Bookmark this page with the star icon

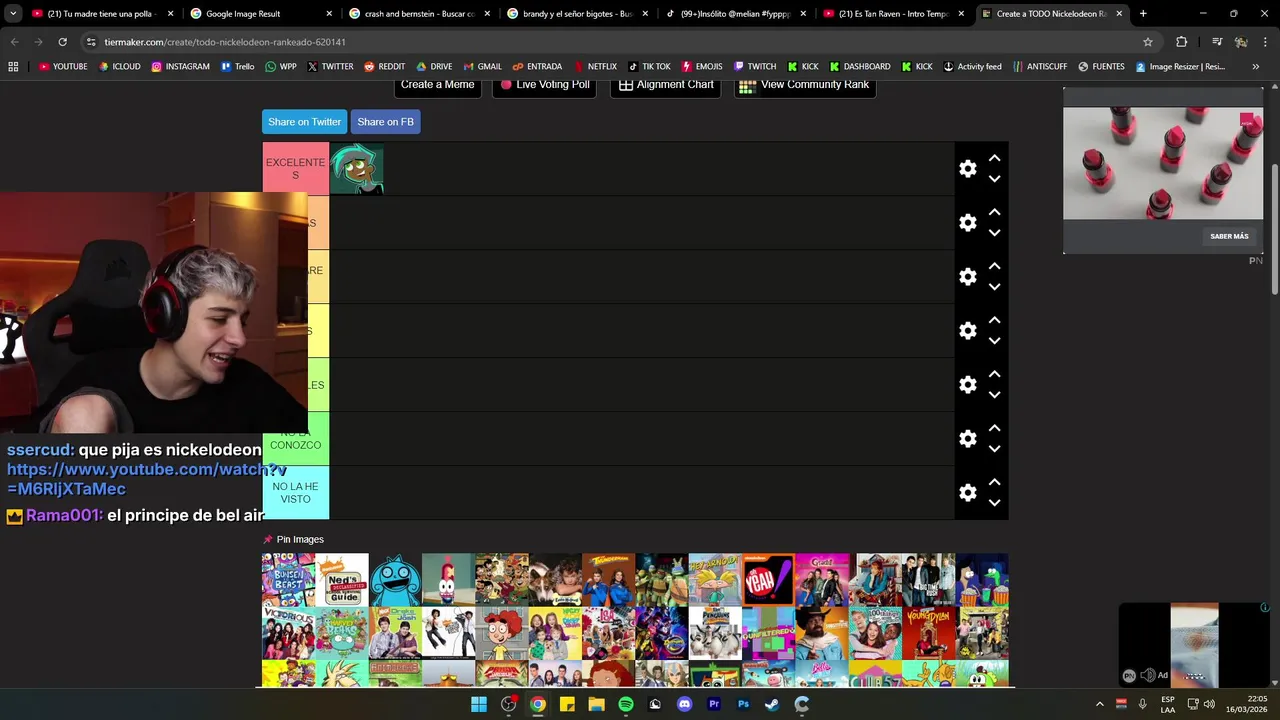1148,42
